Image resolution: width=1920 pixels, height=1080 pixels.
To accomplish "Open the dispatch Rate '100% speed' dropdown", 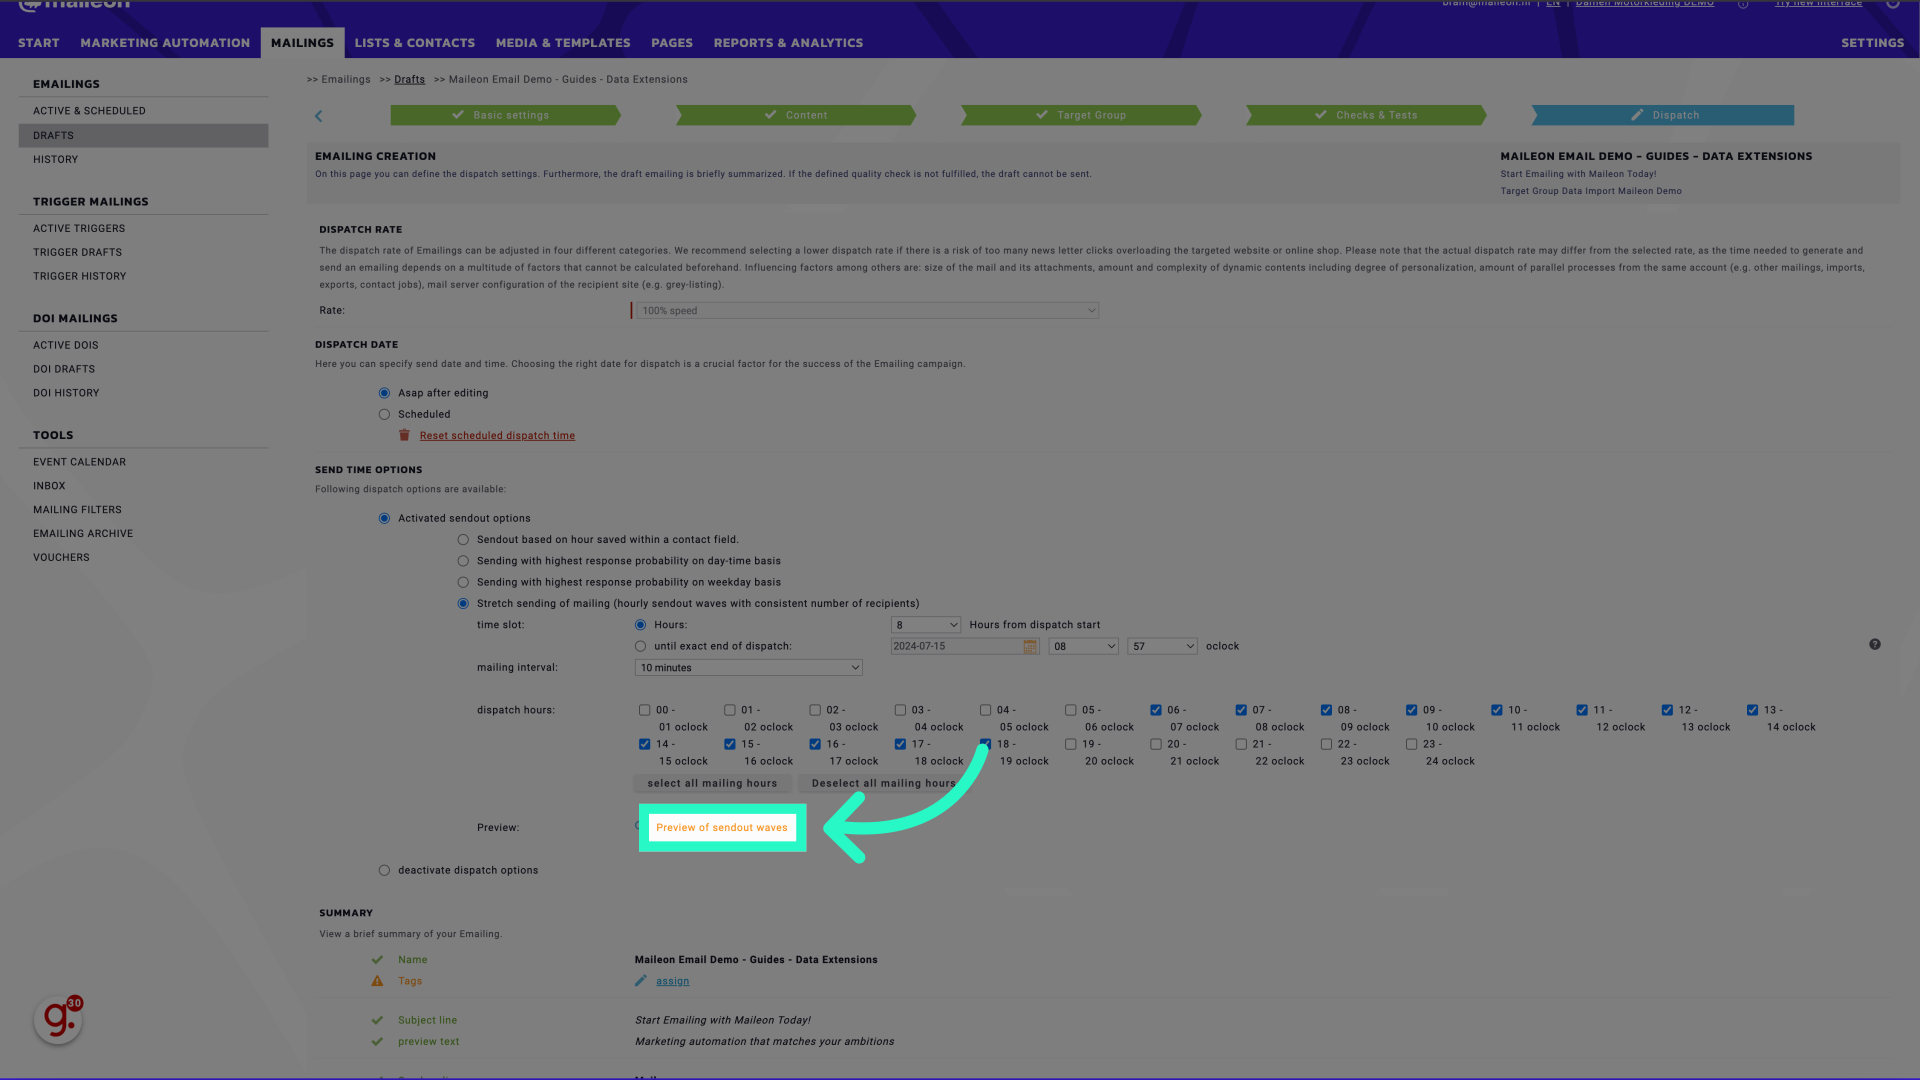I will [867, 311].
